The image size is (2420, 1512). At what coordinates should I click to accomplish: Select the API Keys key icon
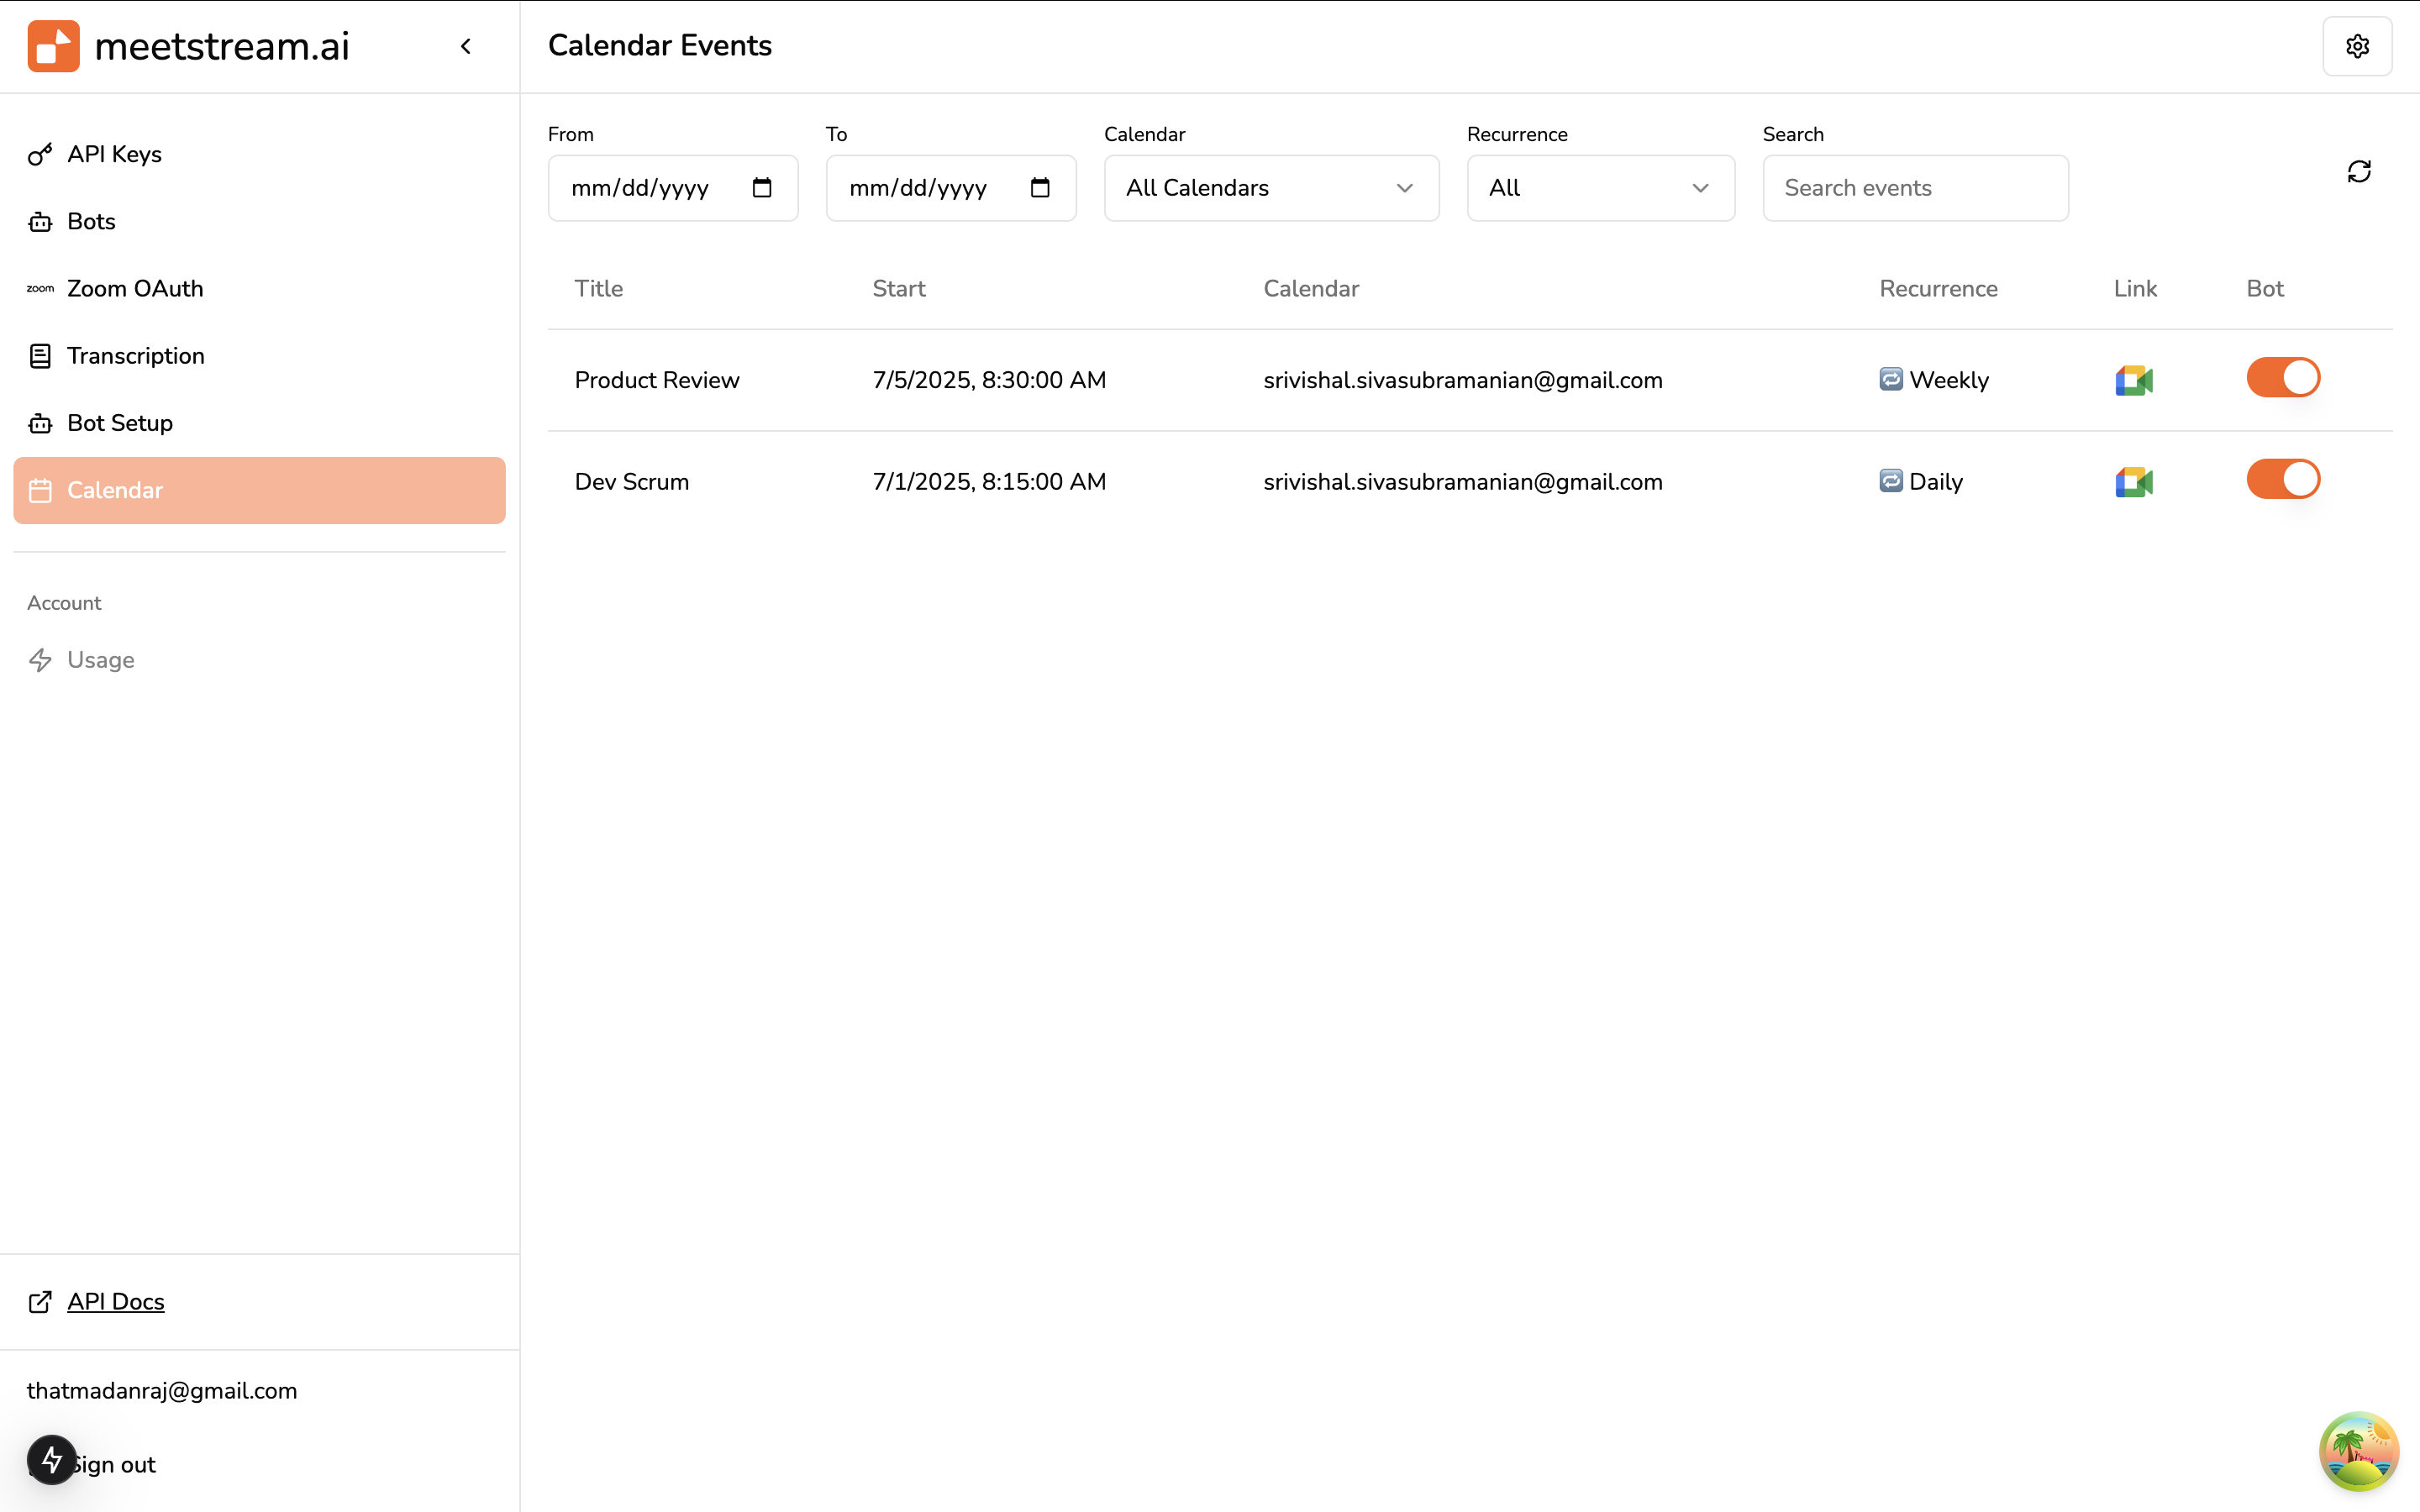pos(40,155)
